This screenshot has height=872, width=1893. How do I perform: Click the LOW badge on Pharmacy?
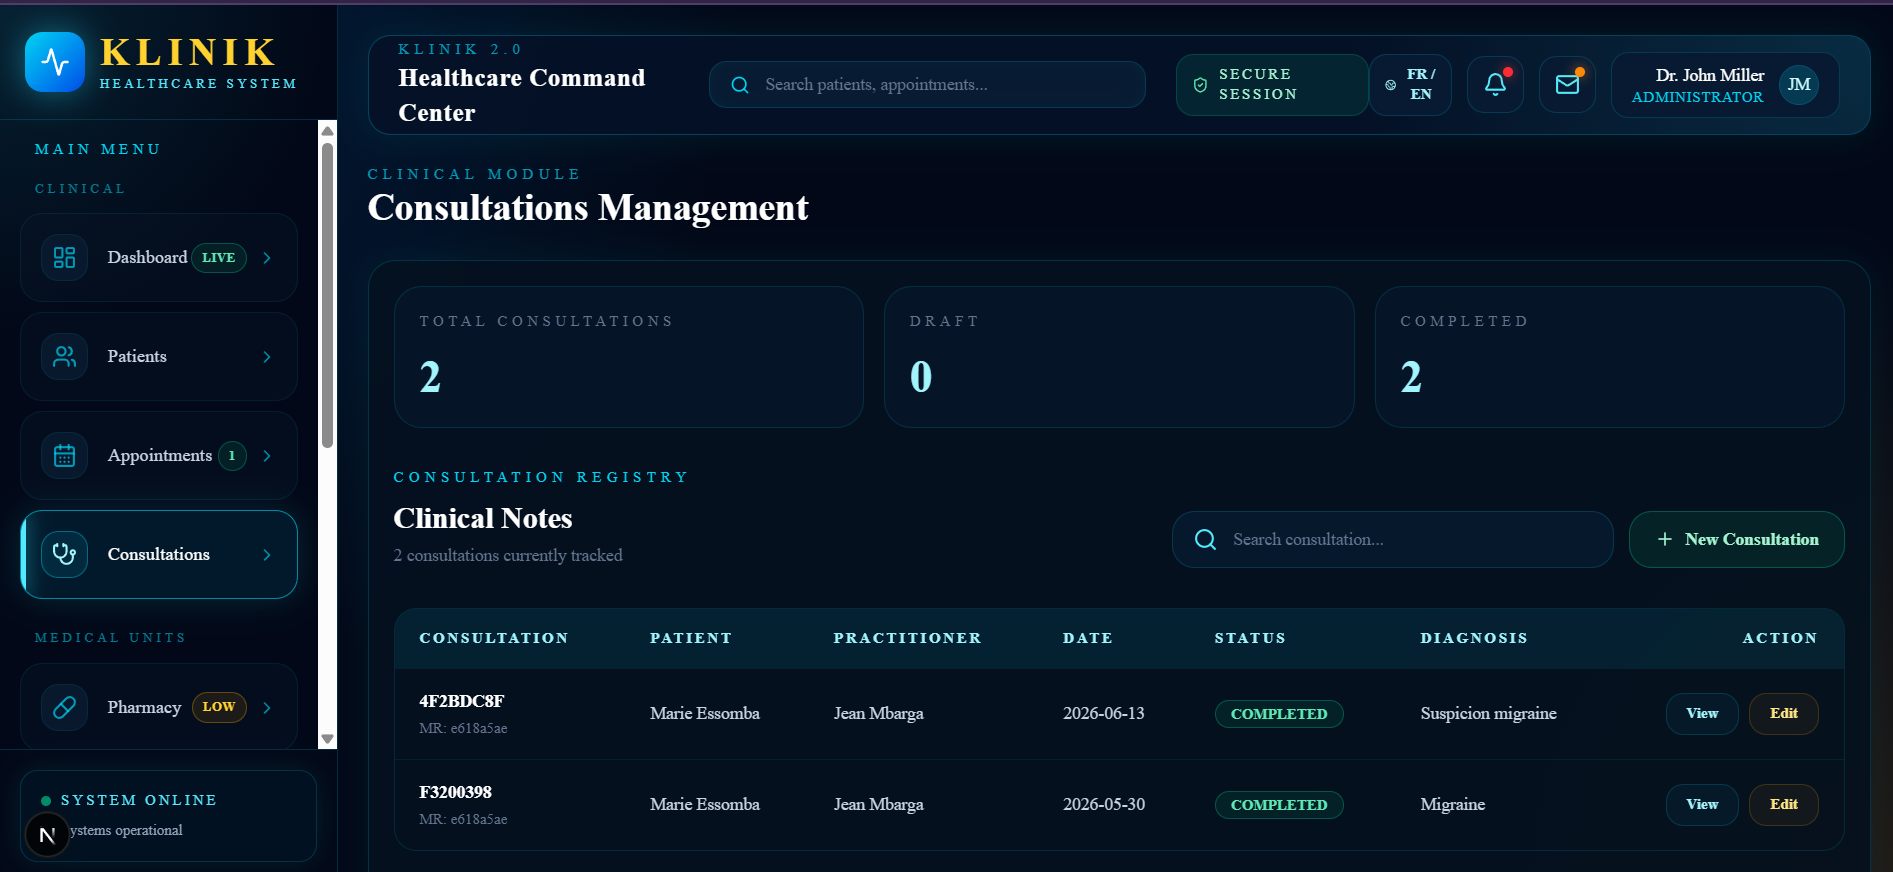219,707
